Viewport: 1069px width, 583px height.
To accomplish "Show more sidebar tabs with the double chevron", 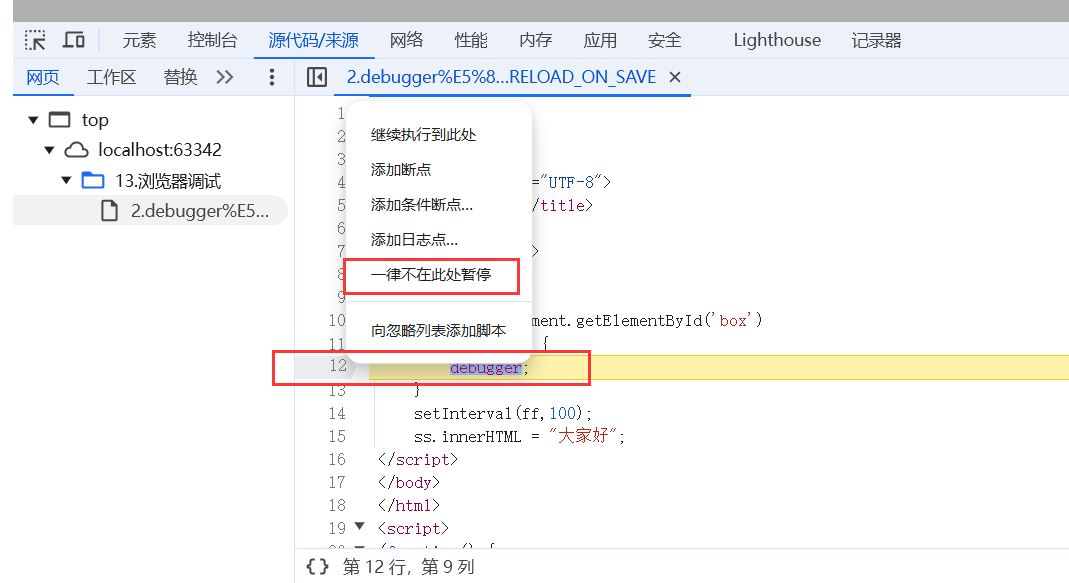I will (225, 77).
